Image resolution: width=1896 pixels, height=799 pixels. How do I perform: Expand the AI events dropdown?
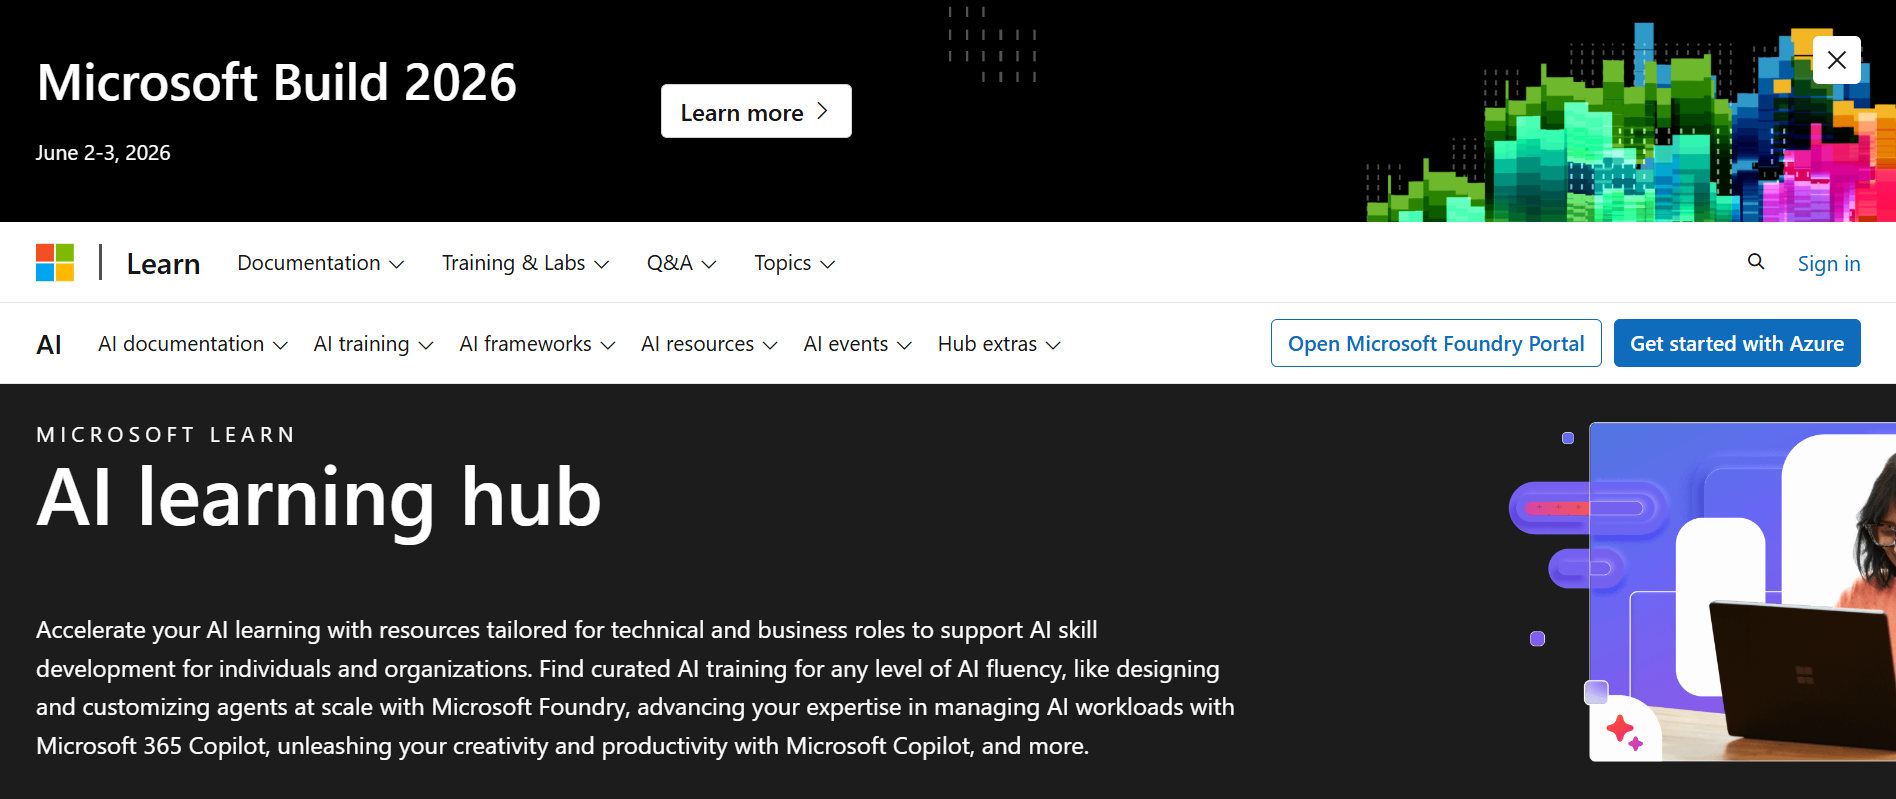[856, 343]
